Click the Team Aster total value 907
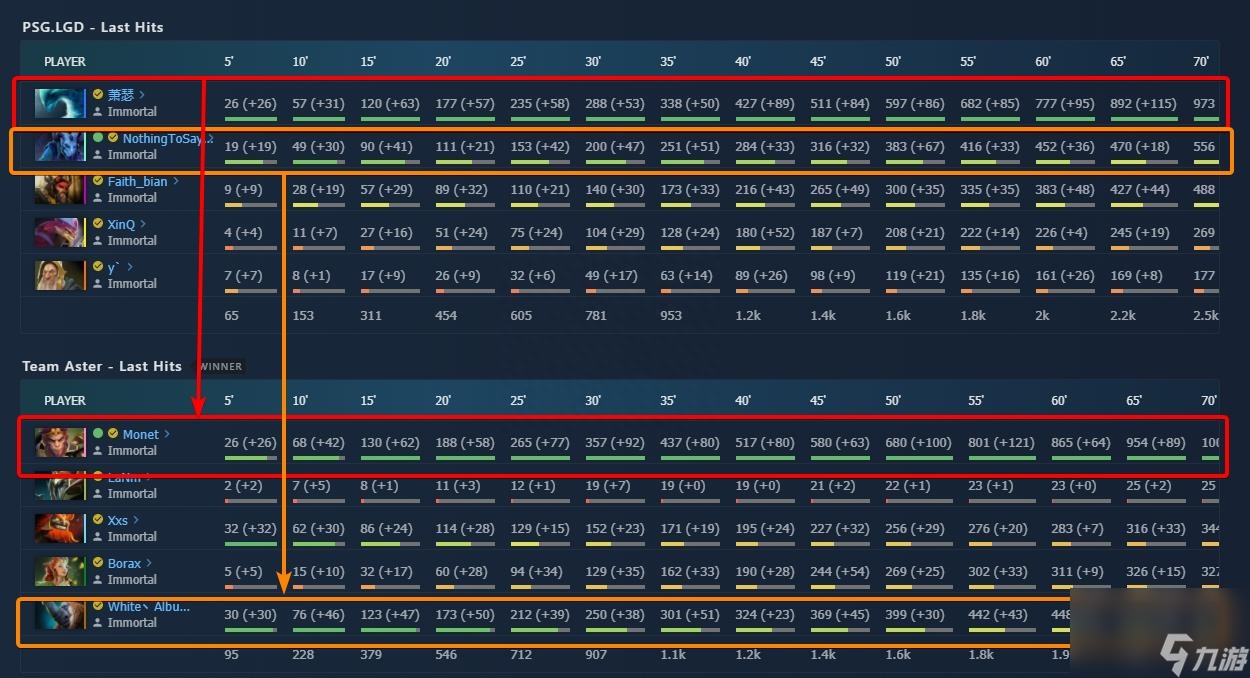 click(x=596, y=654)
